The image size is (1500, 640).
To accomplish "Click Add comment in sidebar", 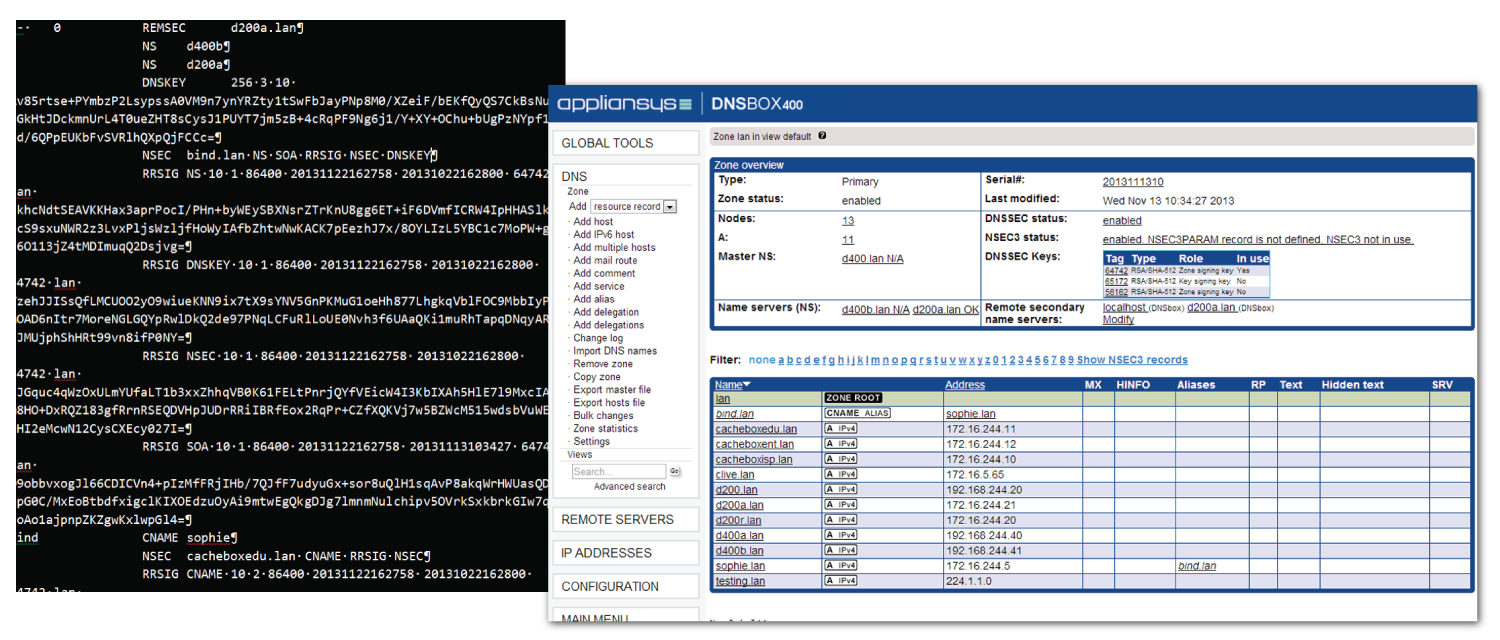I will (604, 274).
